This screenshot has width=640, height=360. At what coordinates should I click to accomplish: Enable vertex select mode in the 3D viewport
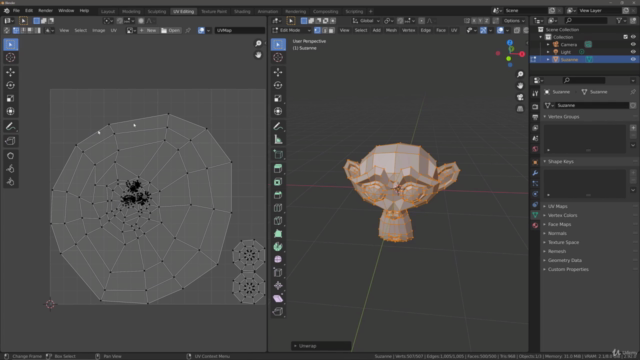(317, 30)
